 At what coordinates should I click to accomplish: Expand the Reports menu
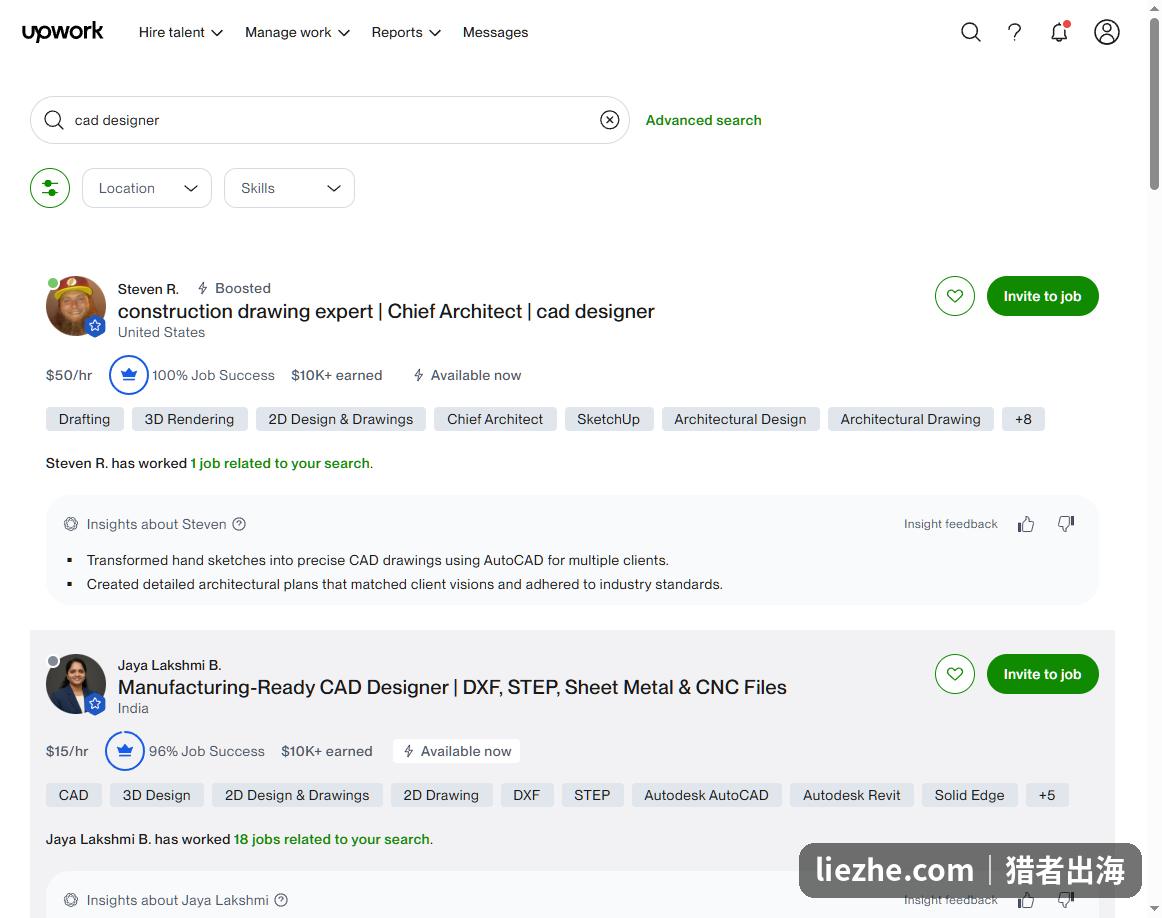tap(406, 33)
